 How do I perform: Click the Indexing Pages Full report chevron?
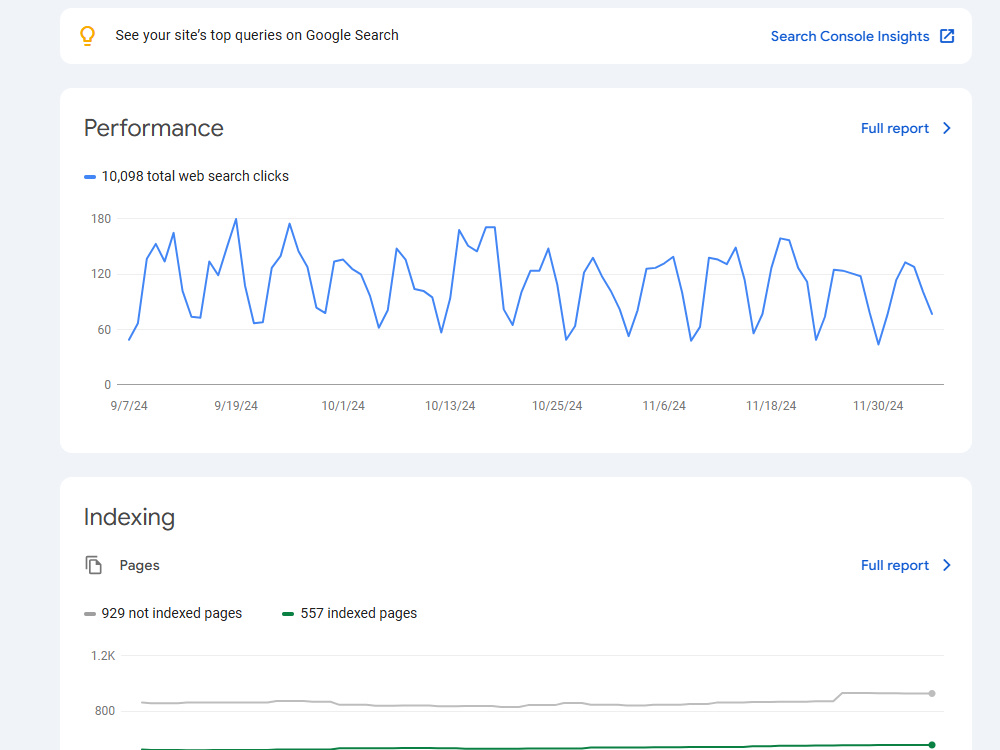click(x=947, y=565)
